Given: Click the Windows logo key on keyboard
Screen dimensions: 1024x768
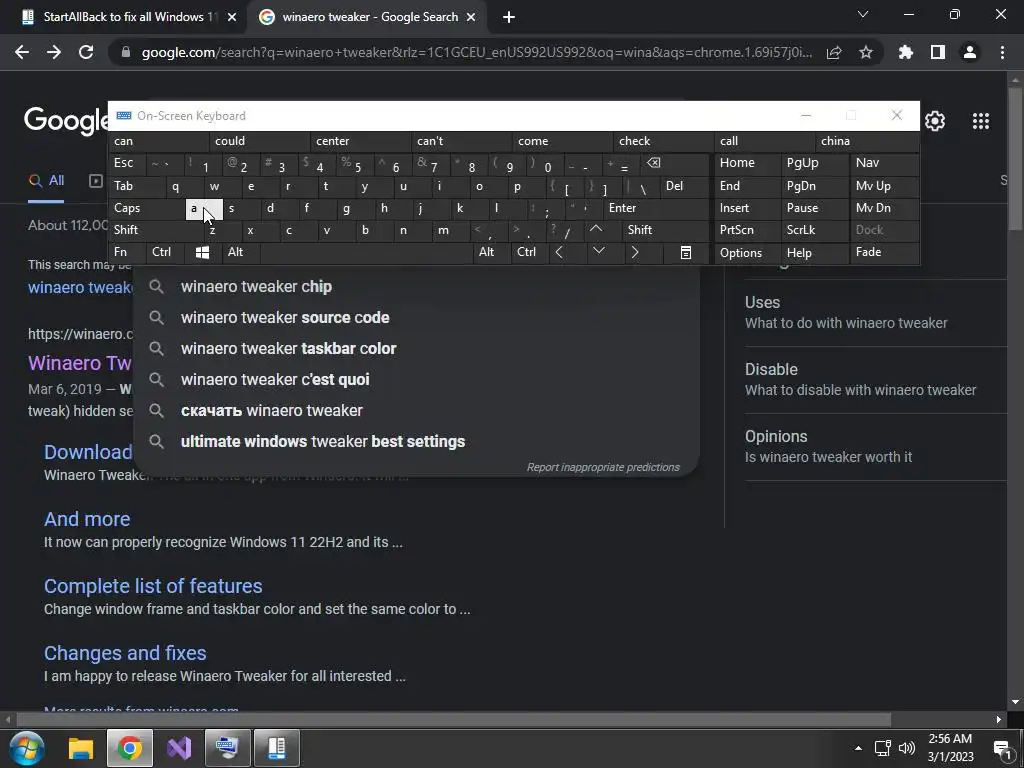Looking at the screenshot, I should (x=202, y=252).
